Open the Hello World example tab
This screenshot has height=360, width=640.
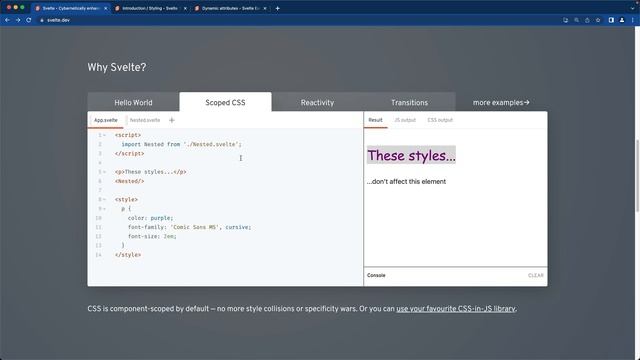[133, 102]
